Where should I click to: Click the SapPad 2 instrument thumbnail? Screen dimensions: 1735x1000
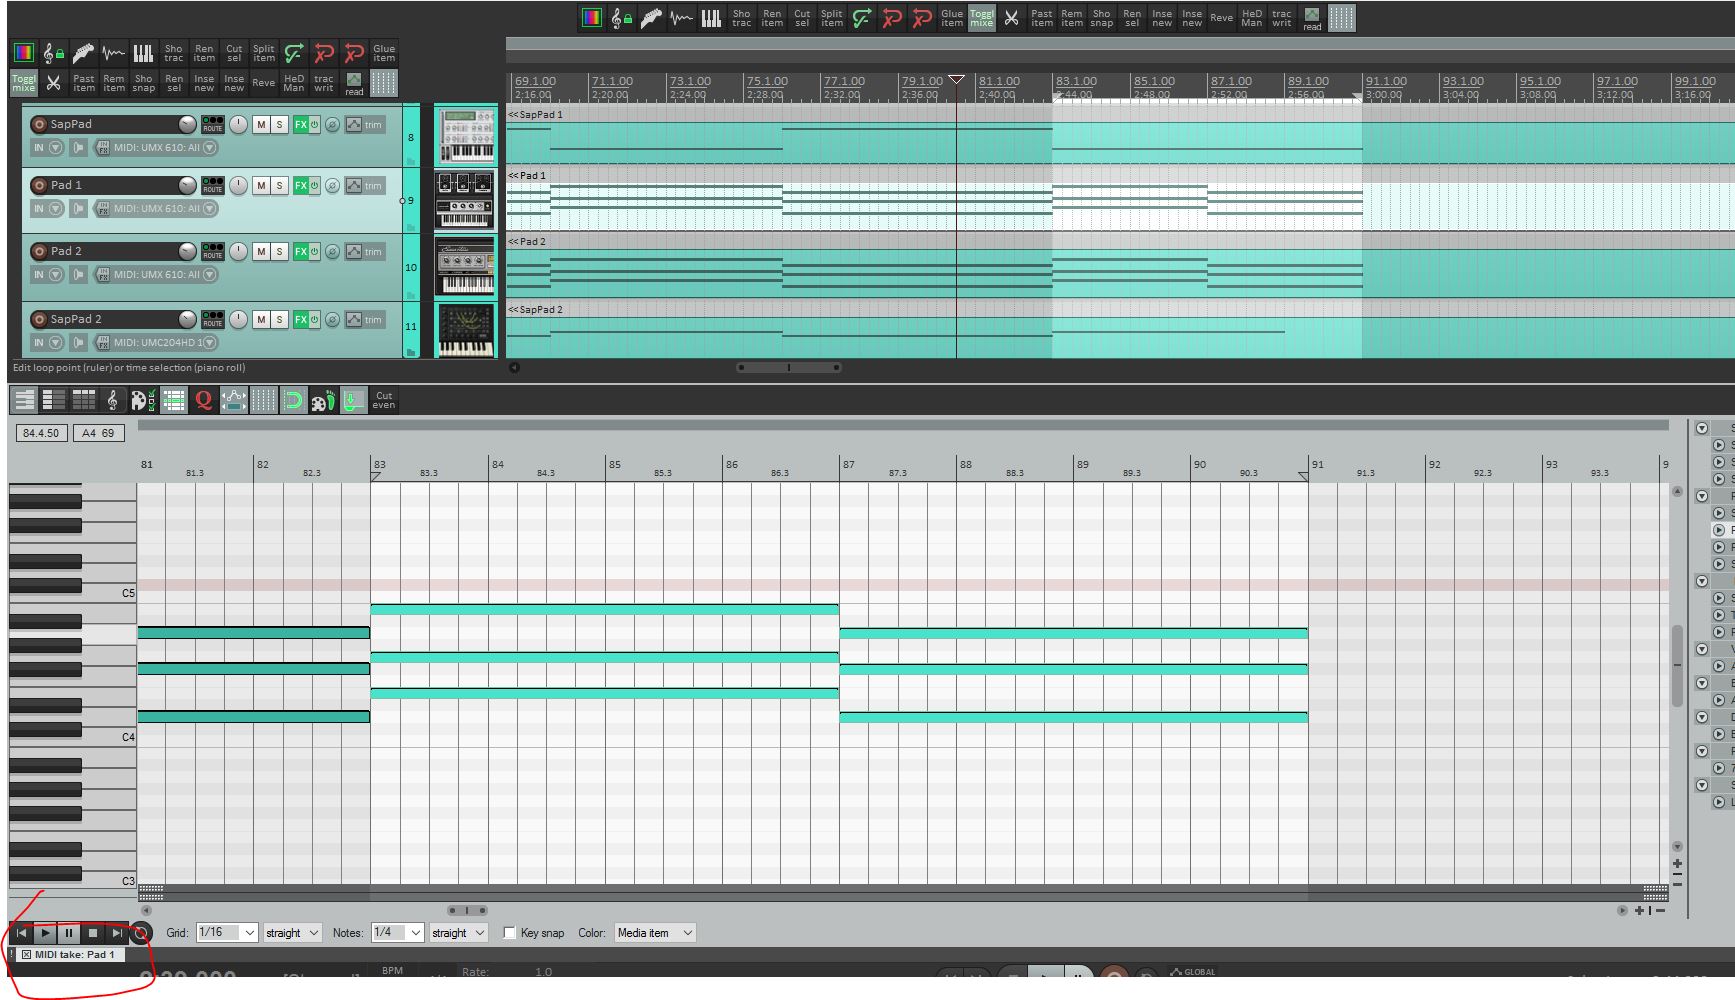(465, 331)
